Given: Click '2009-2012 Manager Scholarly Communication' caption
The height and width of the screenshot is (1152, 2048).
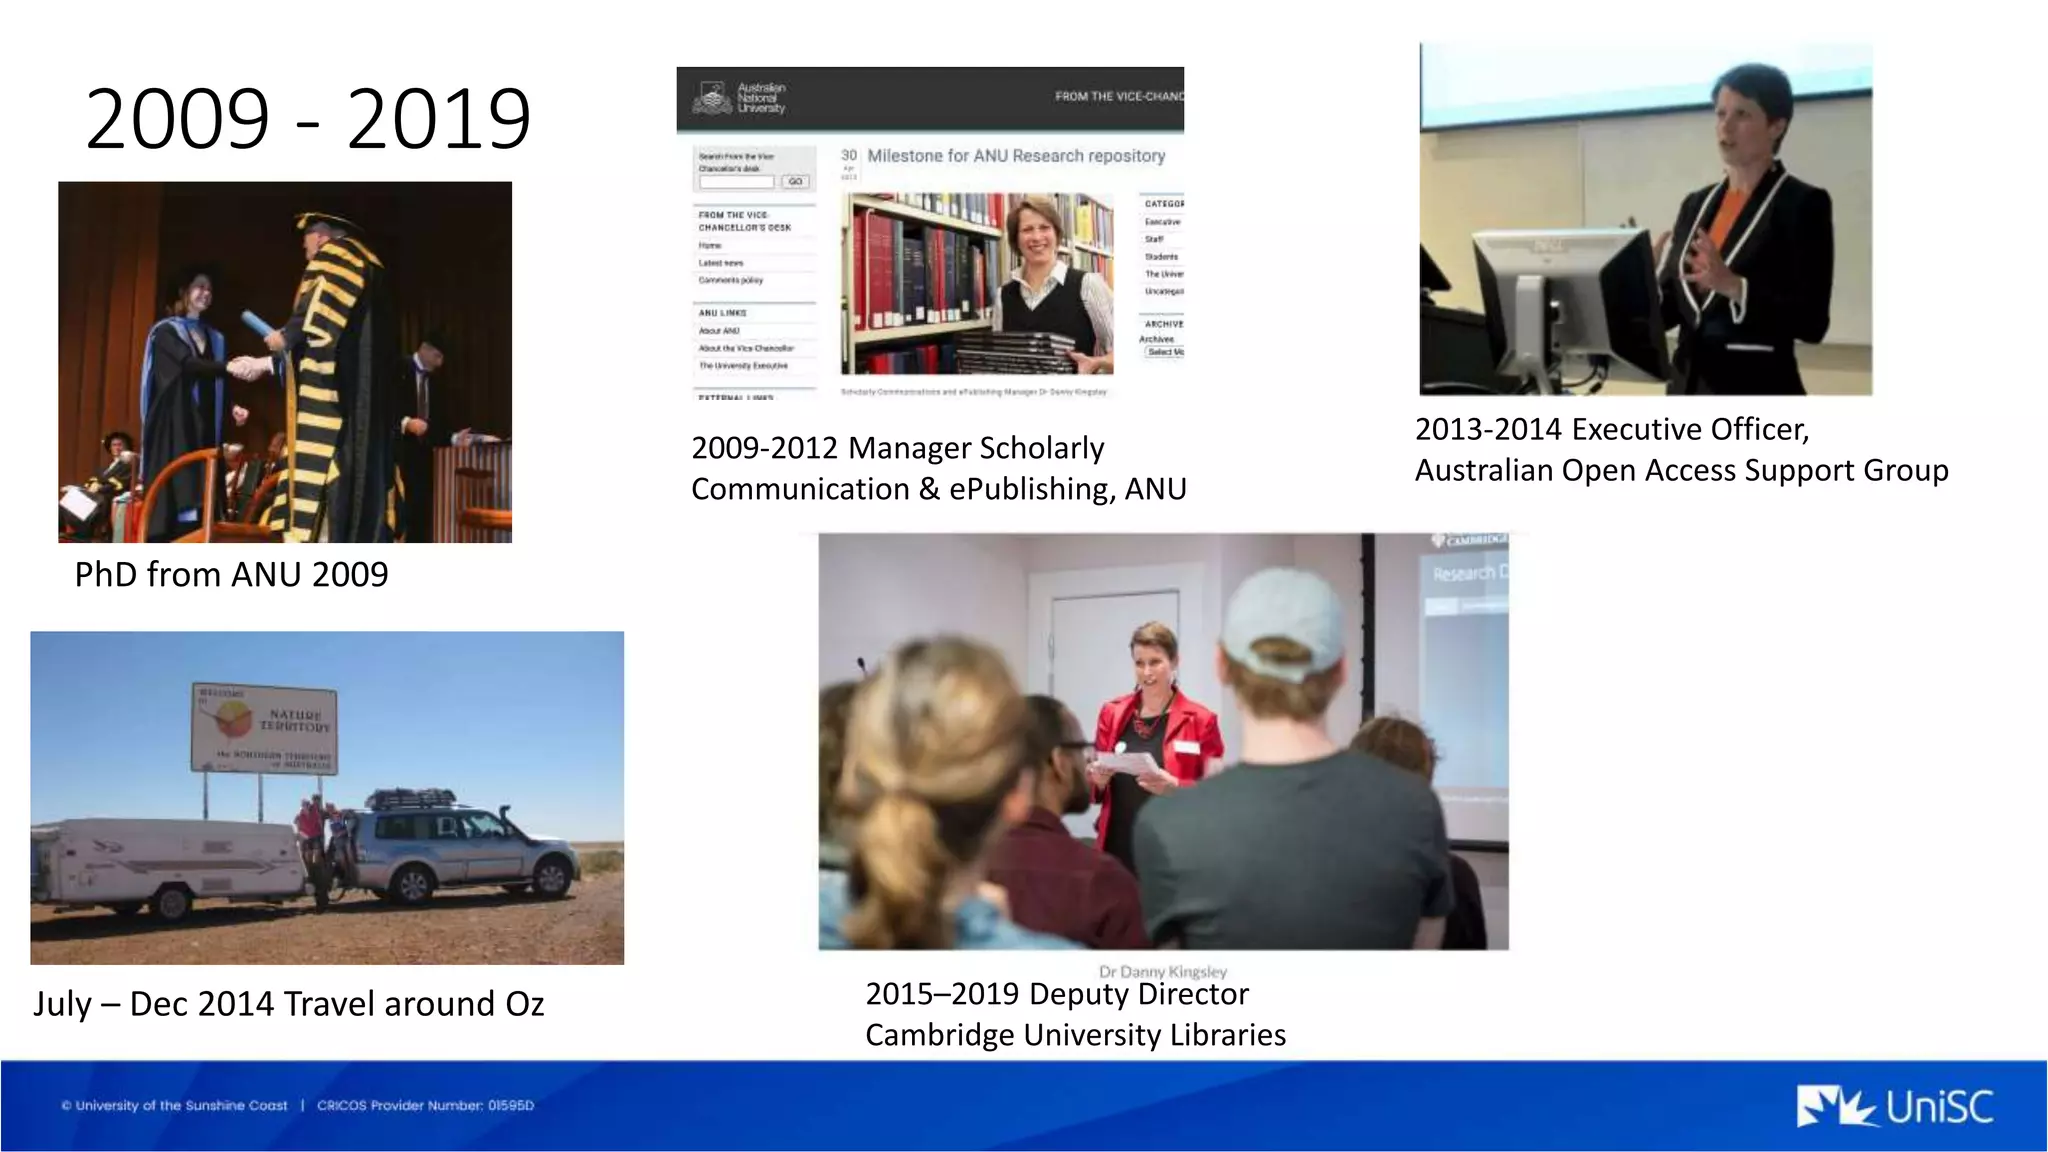Looking at the screenshot, I should pyautogui.click(x=938, y=468).
